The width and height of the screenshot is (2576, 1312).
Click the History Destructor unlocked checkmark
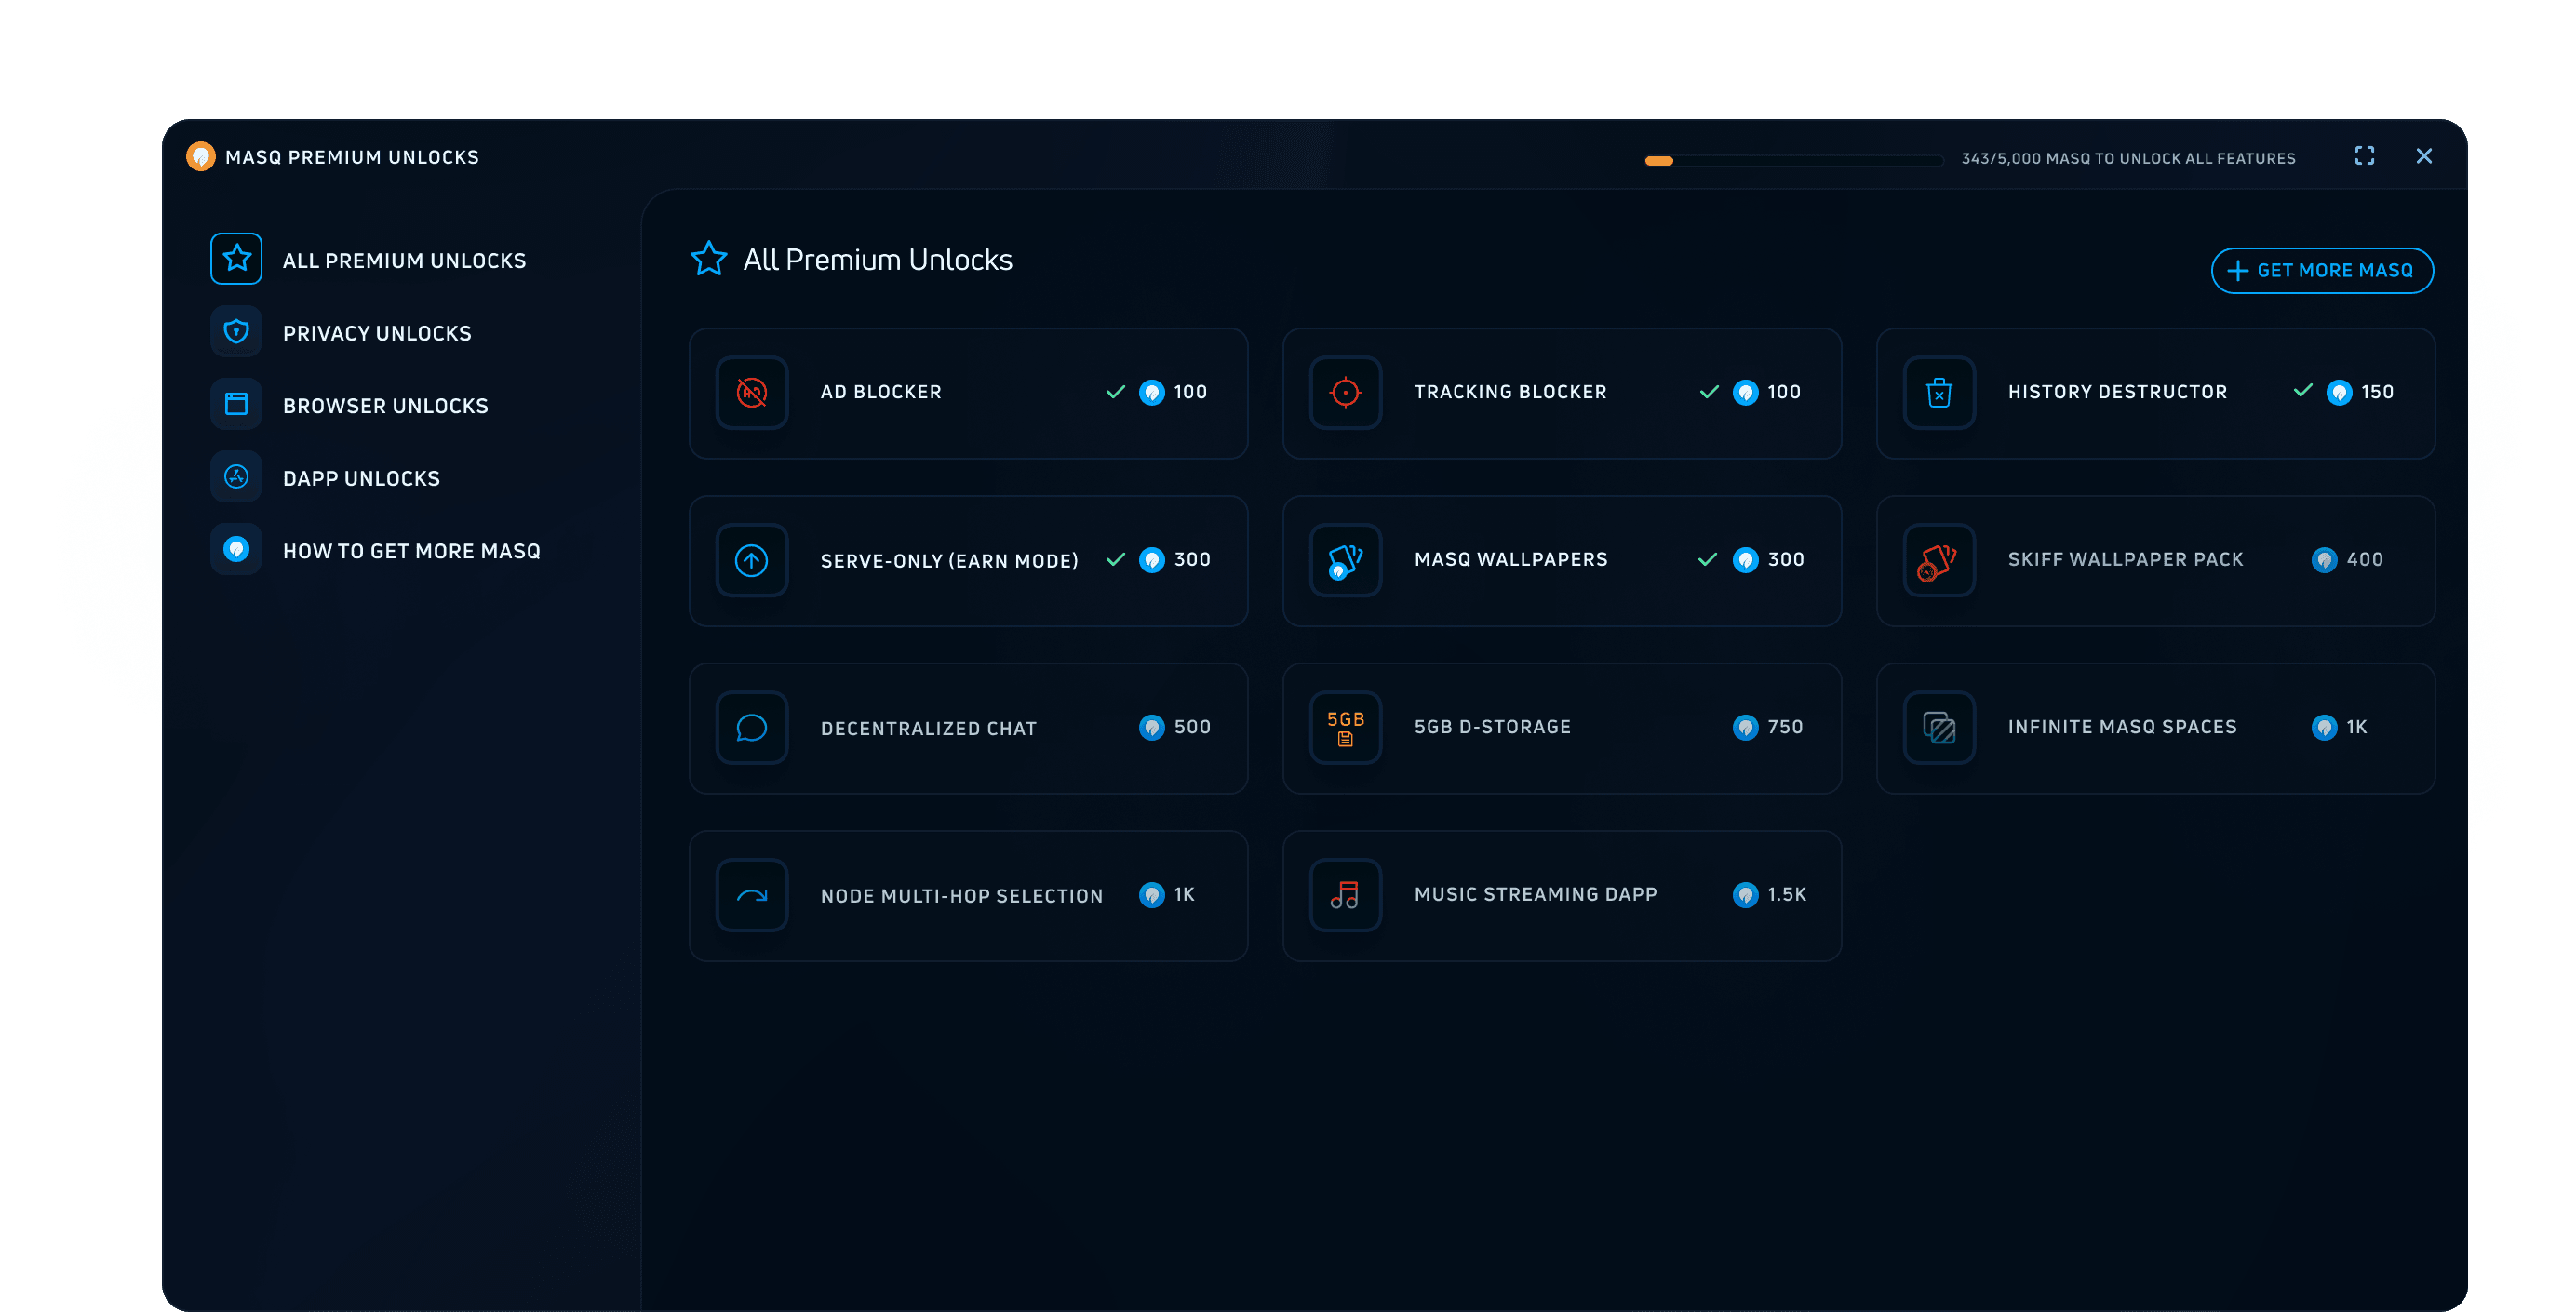pos(2303,391)
